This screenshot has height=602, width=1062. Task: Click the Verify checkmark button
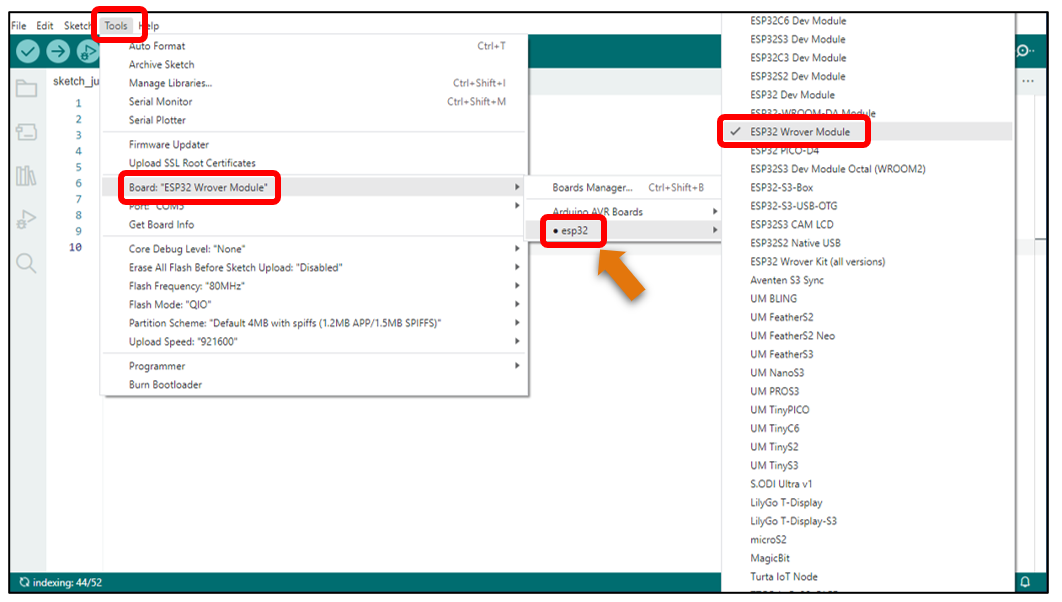[x=28, y=51]
